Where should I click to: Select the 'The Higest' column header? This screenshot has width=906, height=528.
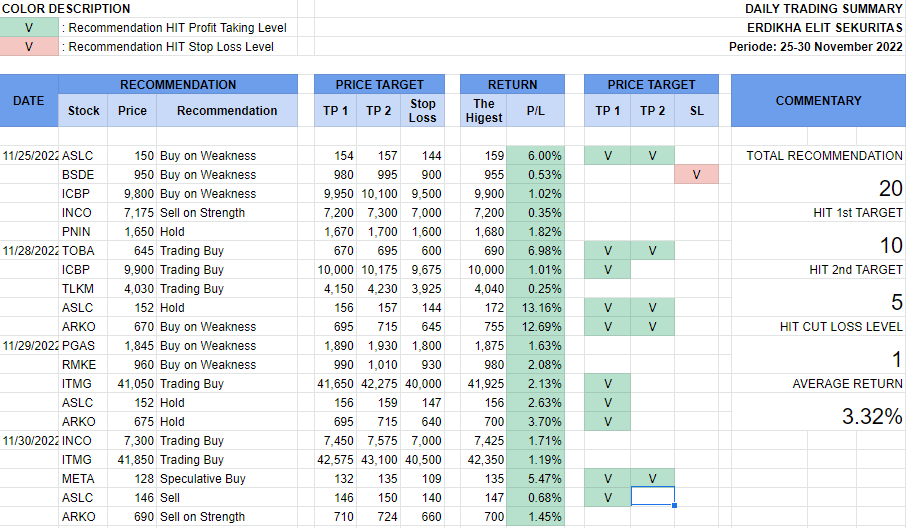click(x=484, y=110)
